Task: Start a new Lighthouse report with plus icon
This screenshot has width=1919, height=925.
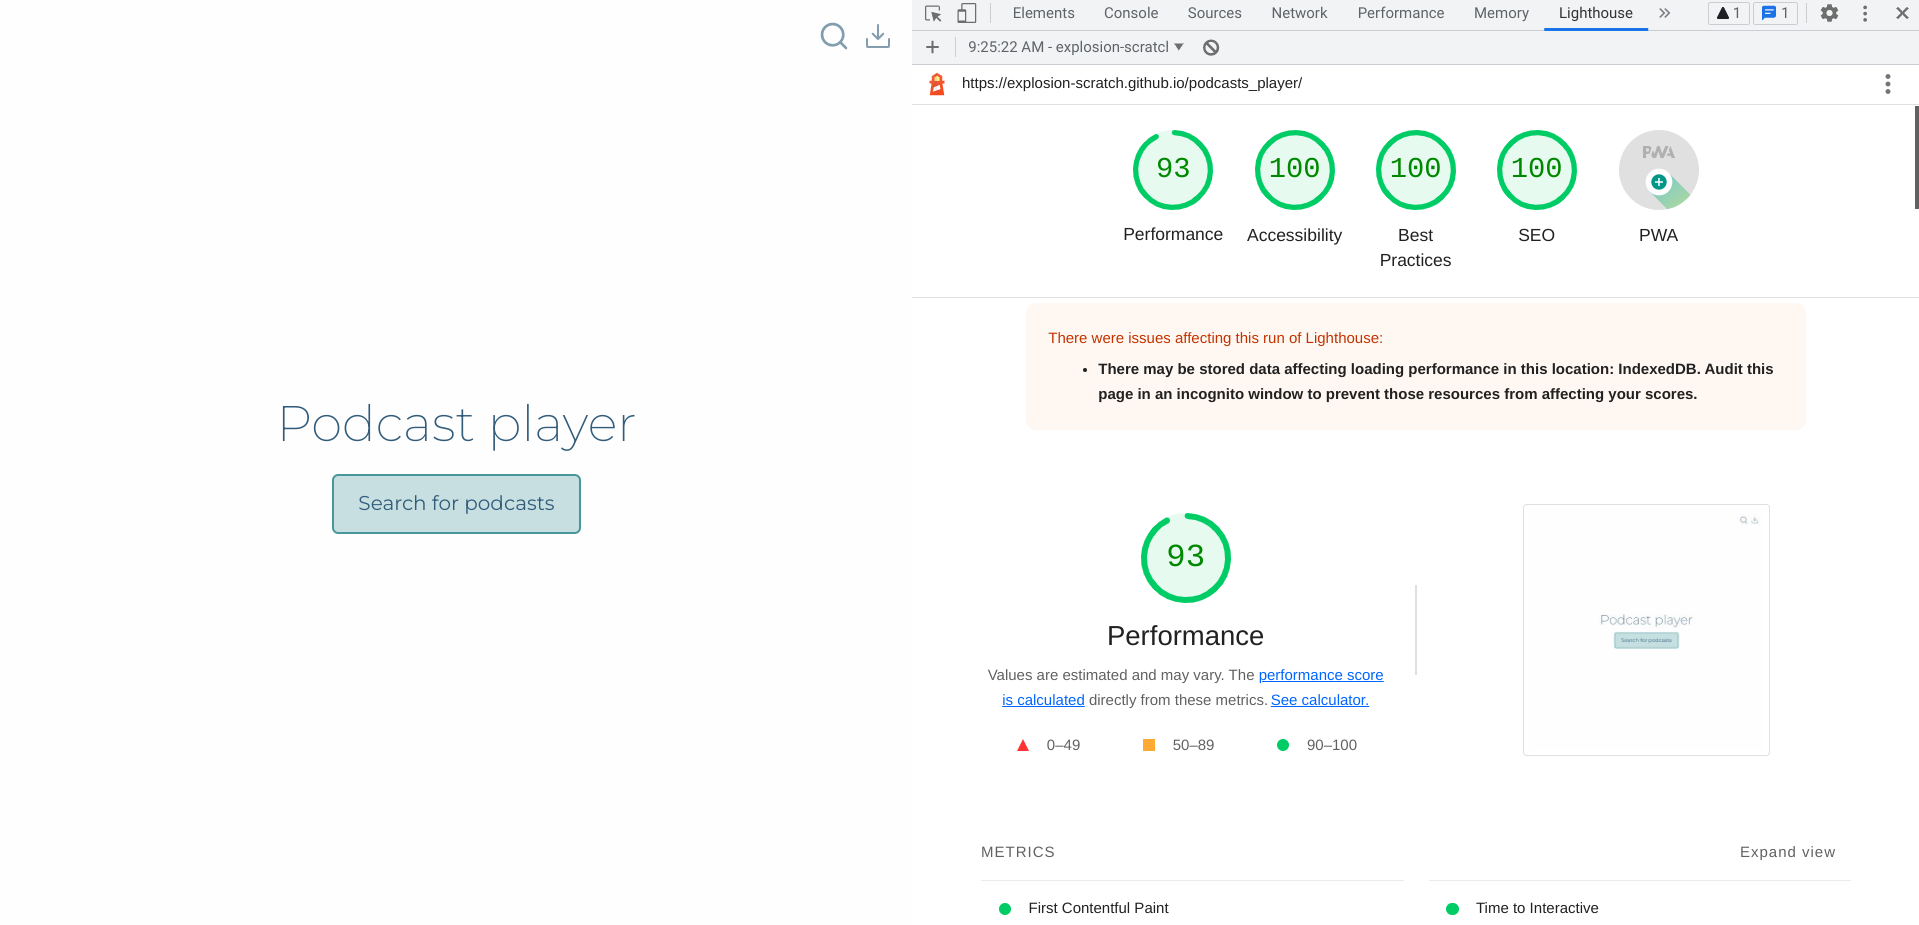Action: [932, 47]
